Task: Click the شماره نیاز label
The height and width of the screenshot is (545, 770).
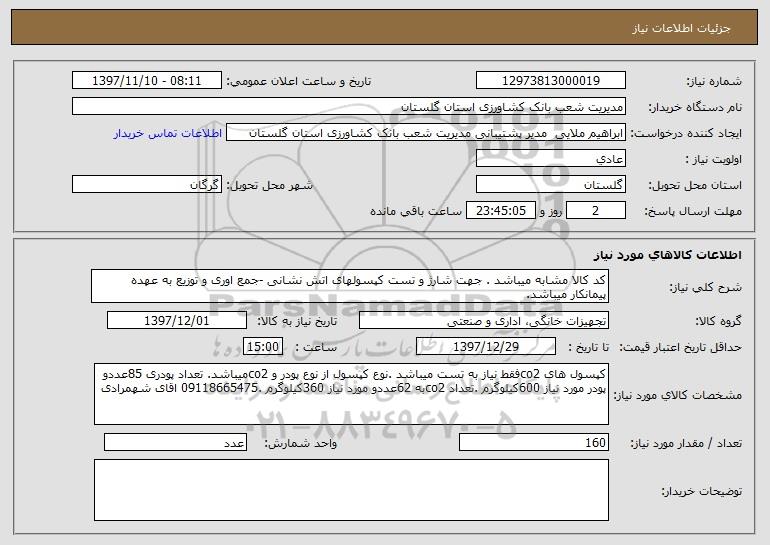Action: (714, 82)
